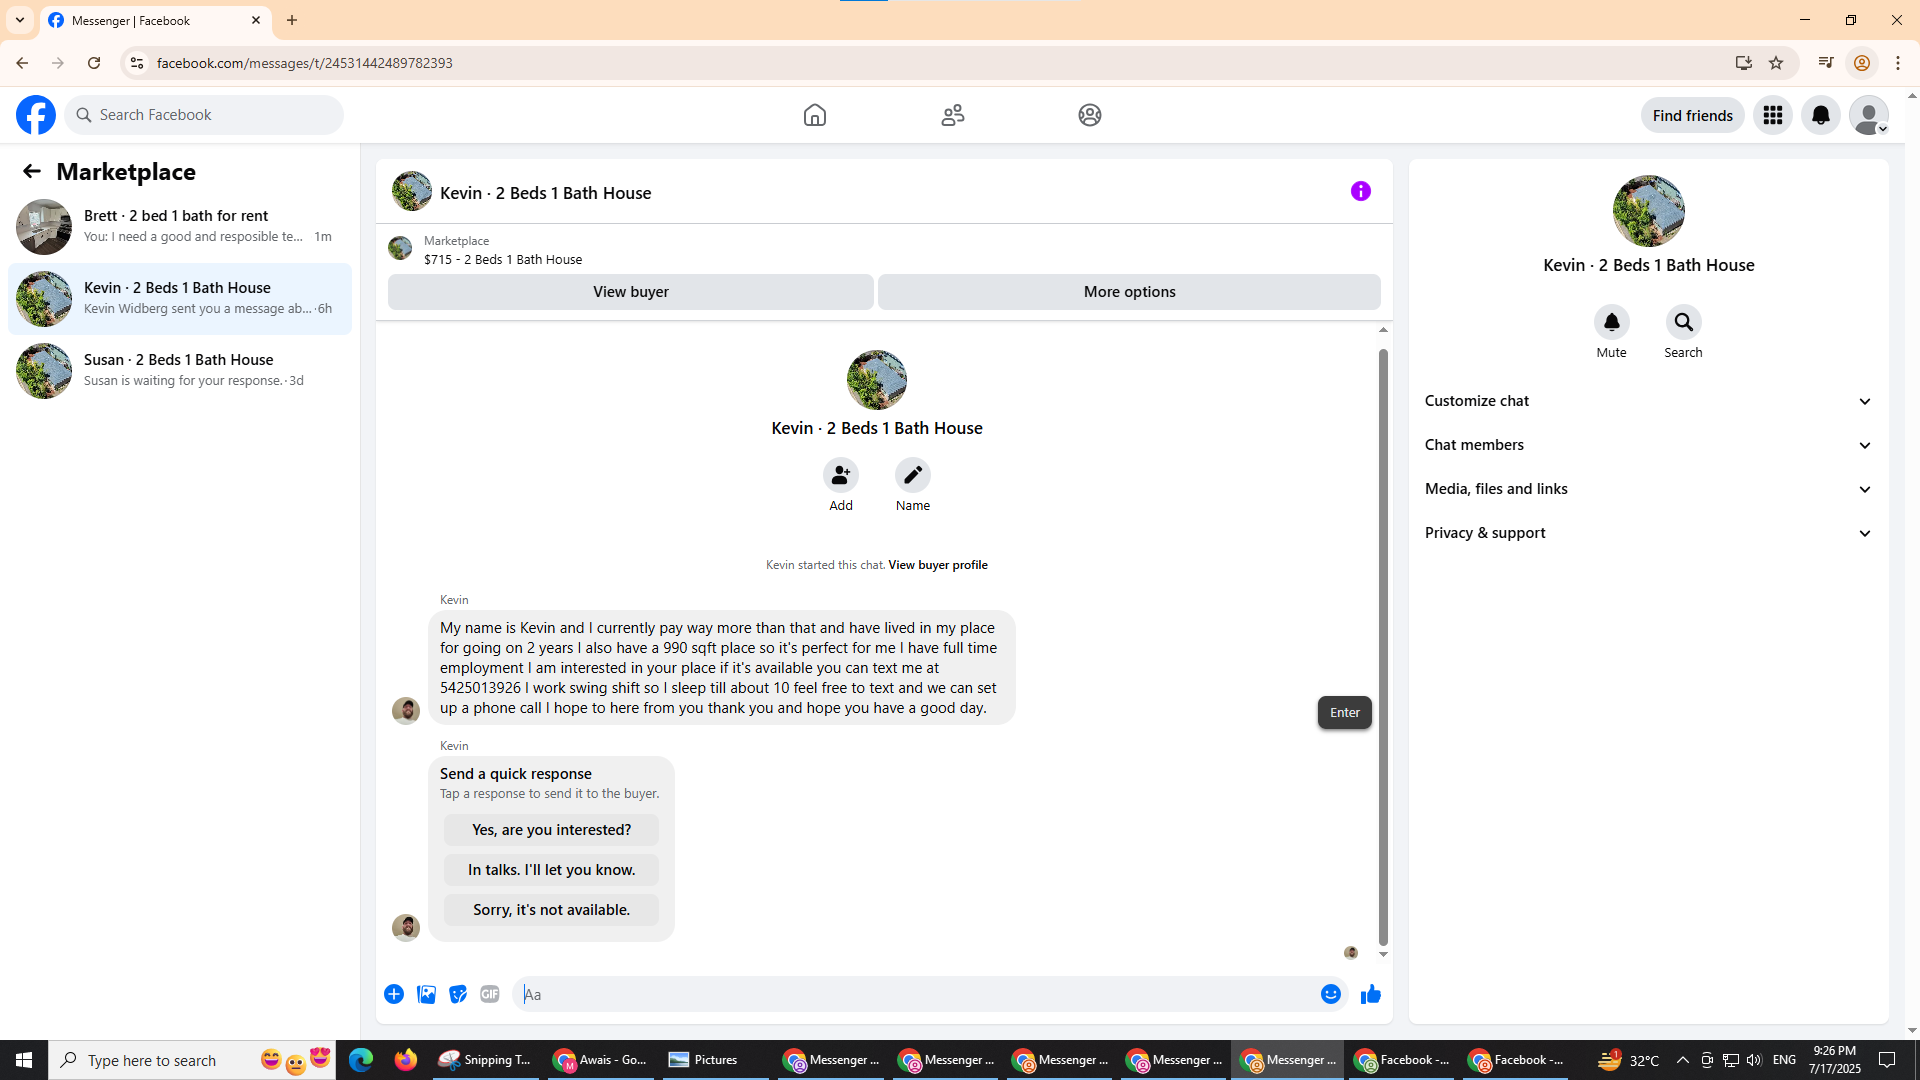Send 'Yes, are you interested?' quick response
The width and height of the screenshot is (1920, 1080).
coord(551,830)
